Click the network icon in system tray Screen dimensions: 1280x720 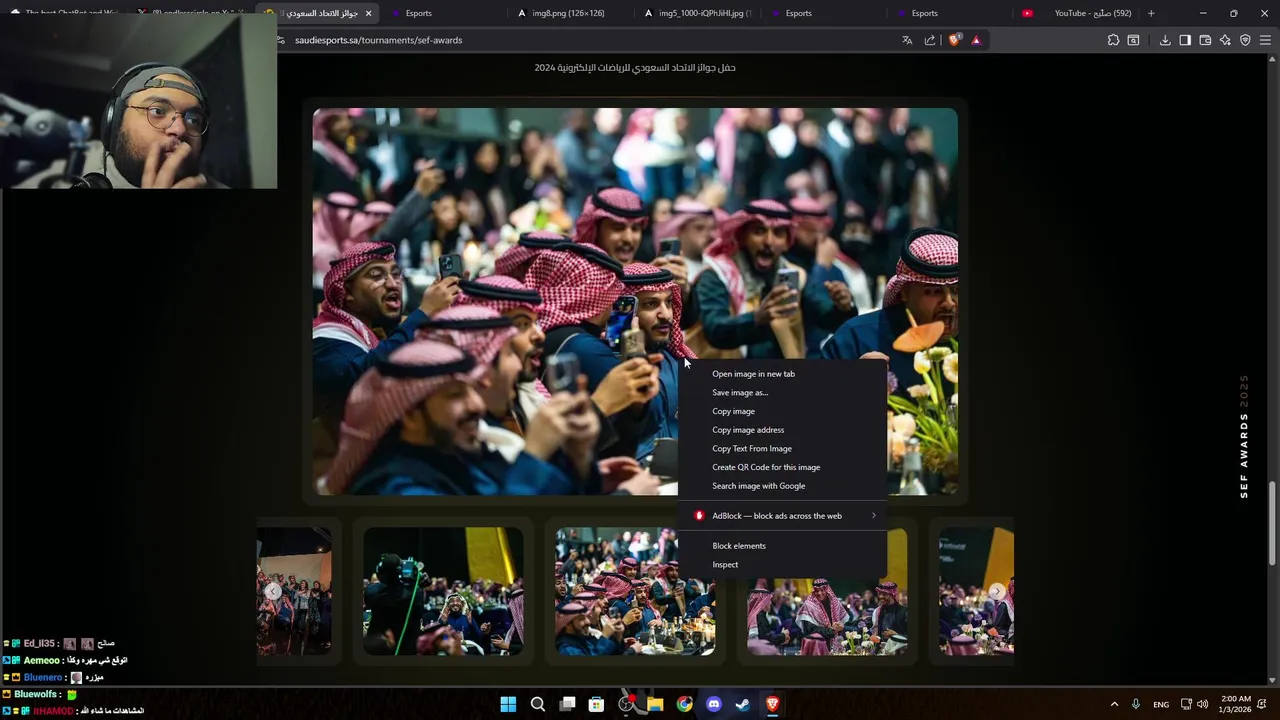point(1186,704)
